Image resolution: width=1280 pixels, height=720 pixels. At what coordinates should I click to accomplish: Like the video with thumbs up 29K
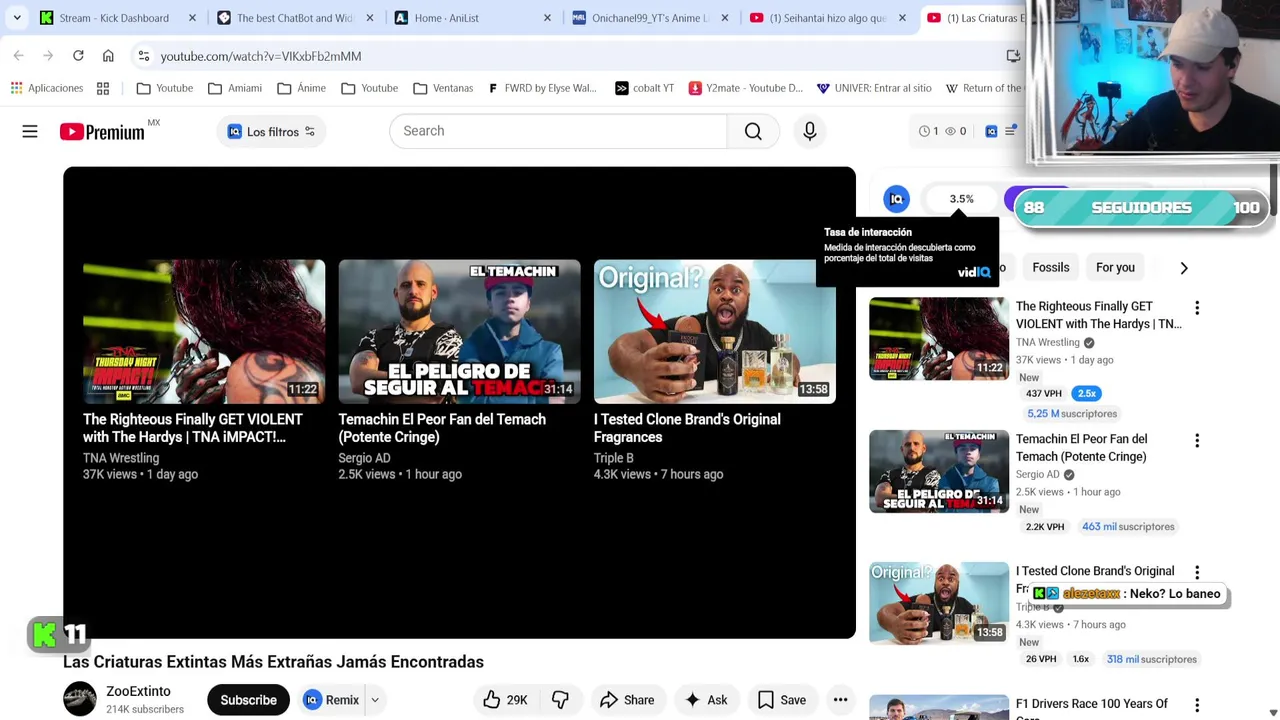point(505,700)
